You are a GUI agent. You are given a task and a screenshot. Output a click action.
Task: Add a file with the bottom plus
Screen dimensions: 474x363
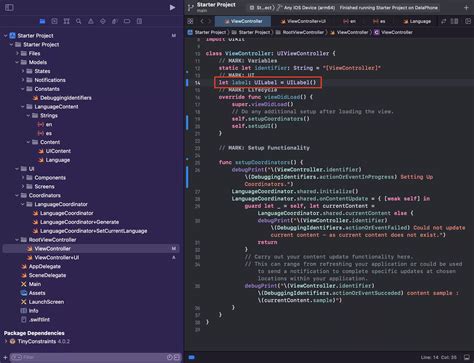(5, 357)
